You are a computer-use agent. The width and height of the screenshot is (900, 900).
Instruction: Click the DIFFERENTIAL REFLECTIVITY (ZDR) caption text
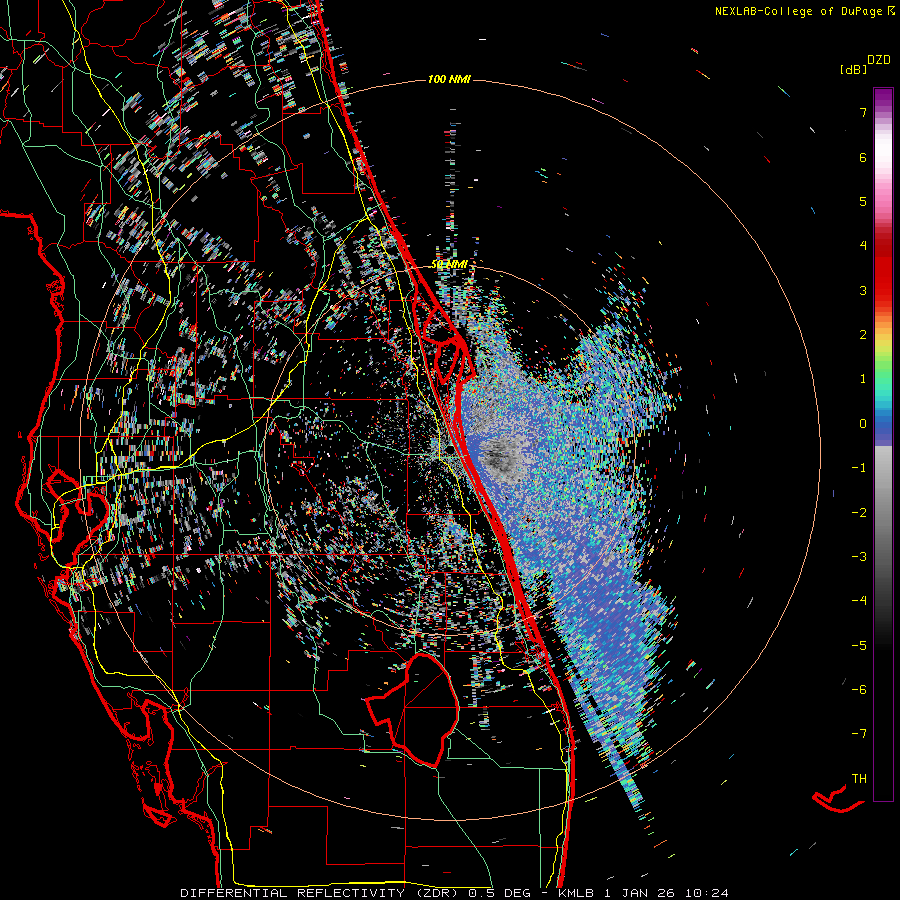coord(321,893)
